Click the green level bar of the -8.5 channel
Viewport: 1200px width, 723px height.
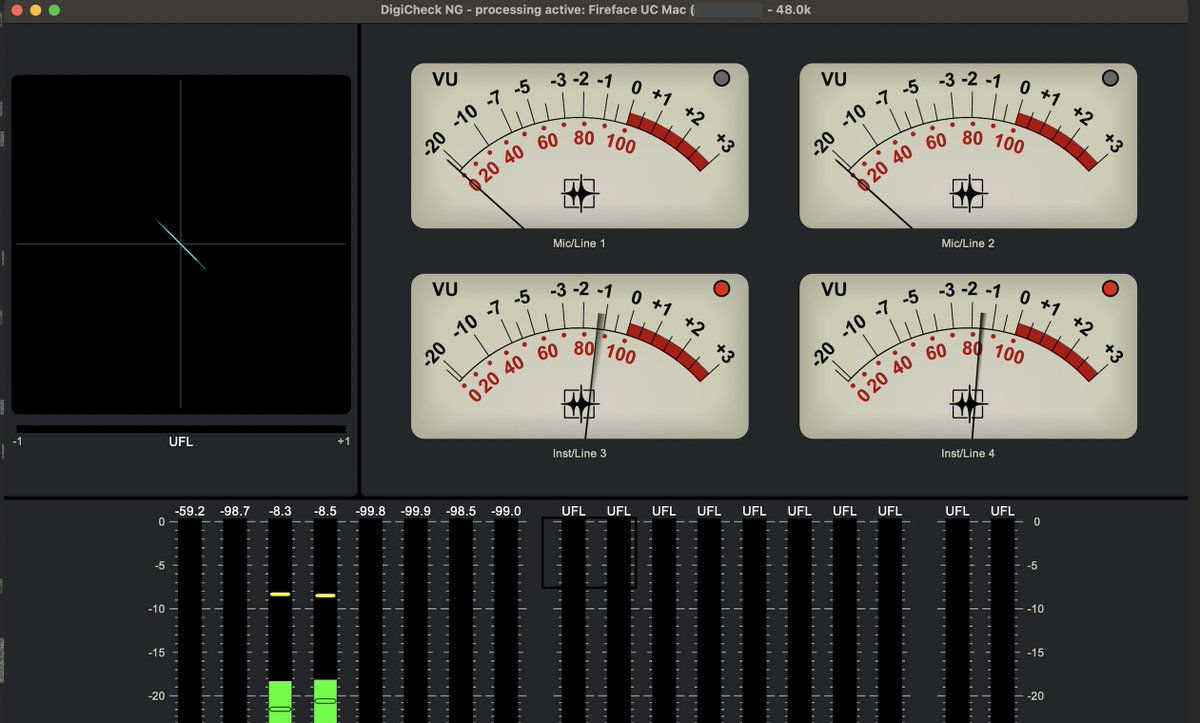(325, 701)
